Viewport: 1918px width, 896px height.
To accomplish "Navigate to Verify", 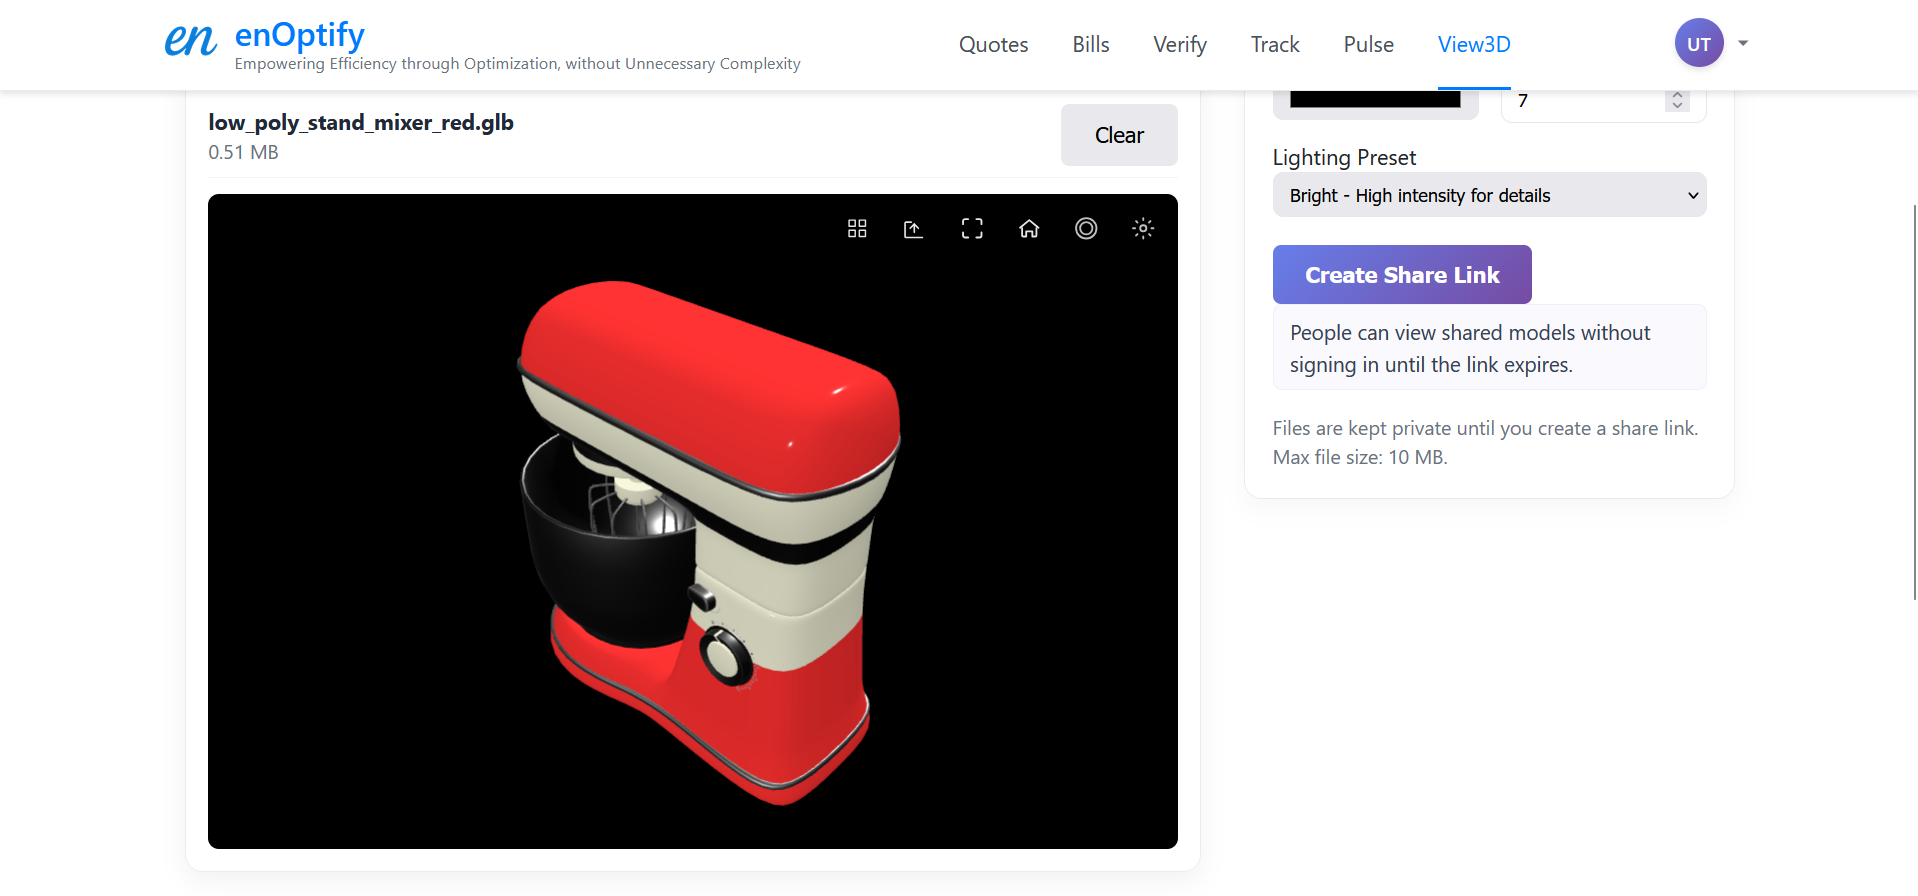I will point(1180,44).
